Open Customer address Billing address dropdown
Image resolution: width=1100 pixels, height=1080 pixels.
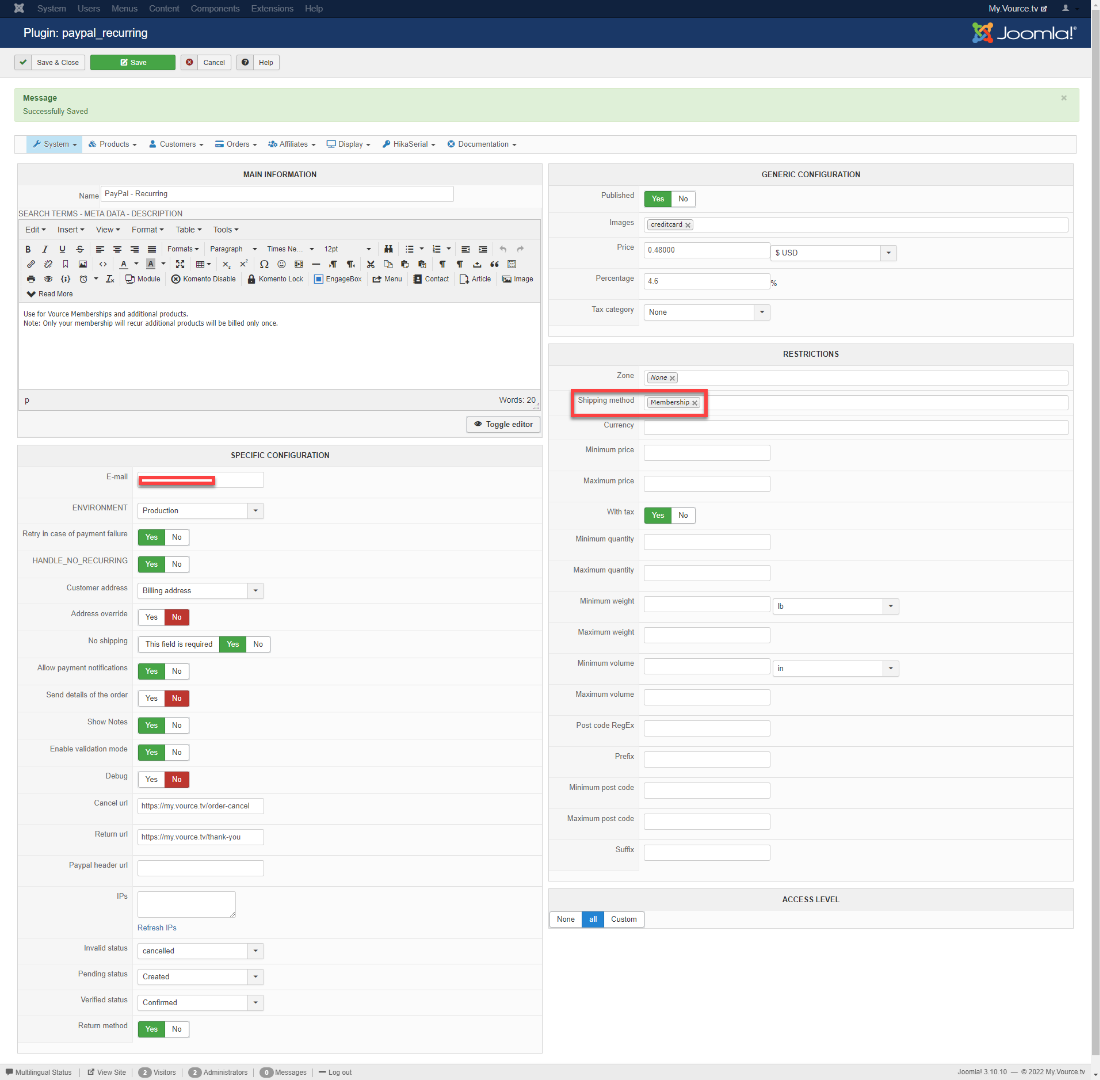pyautogui.click(x=201, y=591)
